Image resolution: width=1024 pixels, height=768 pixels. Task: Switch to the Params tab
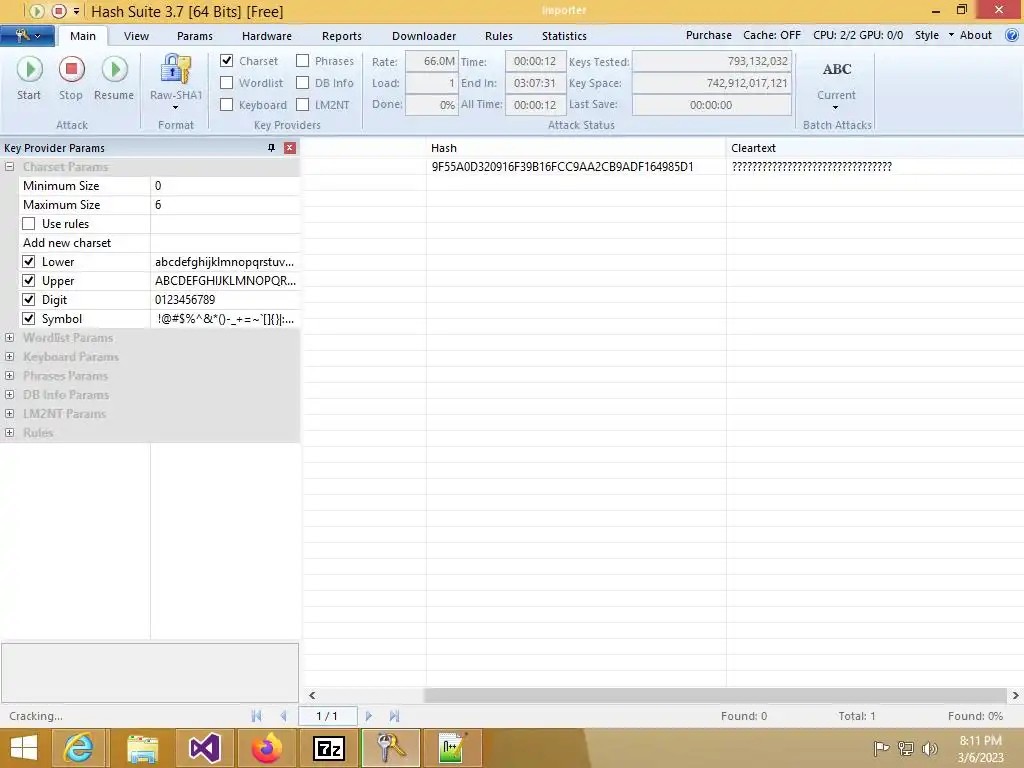(x=195, y=36)
